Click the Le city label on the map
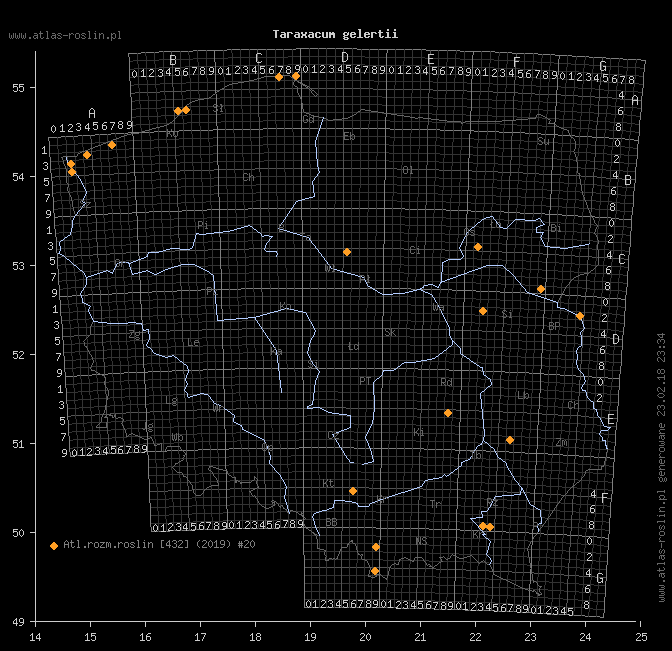This screenshot has width=672, height=651. pos(193,342)
